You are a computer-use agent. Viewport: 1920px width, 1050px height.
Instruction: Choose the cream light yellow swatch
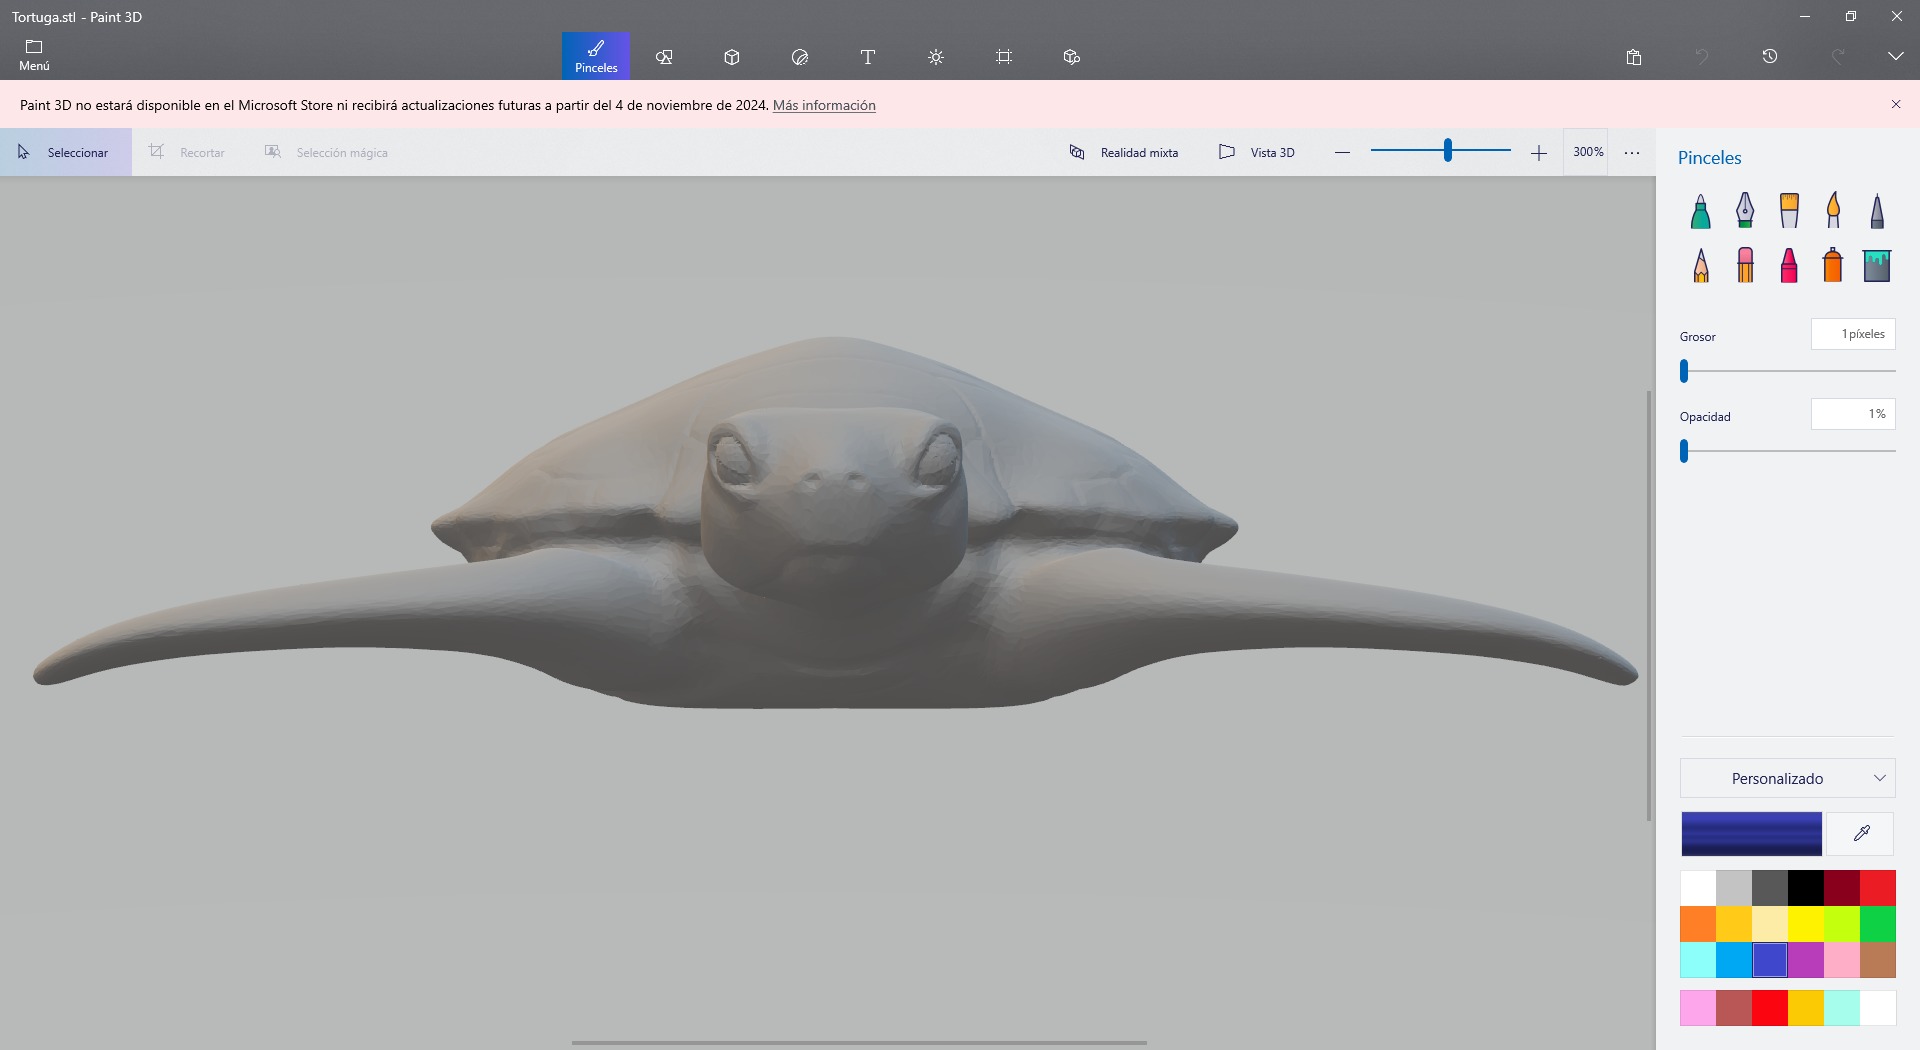1770,924
